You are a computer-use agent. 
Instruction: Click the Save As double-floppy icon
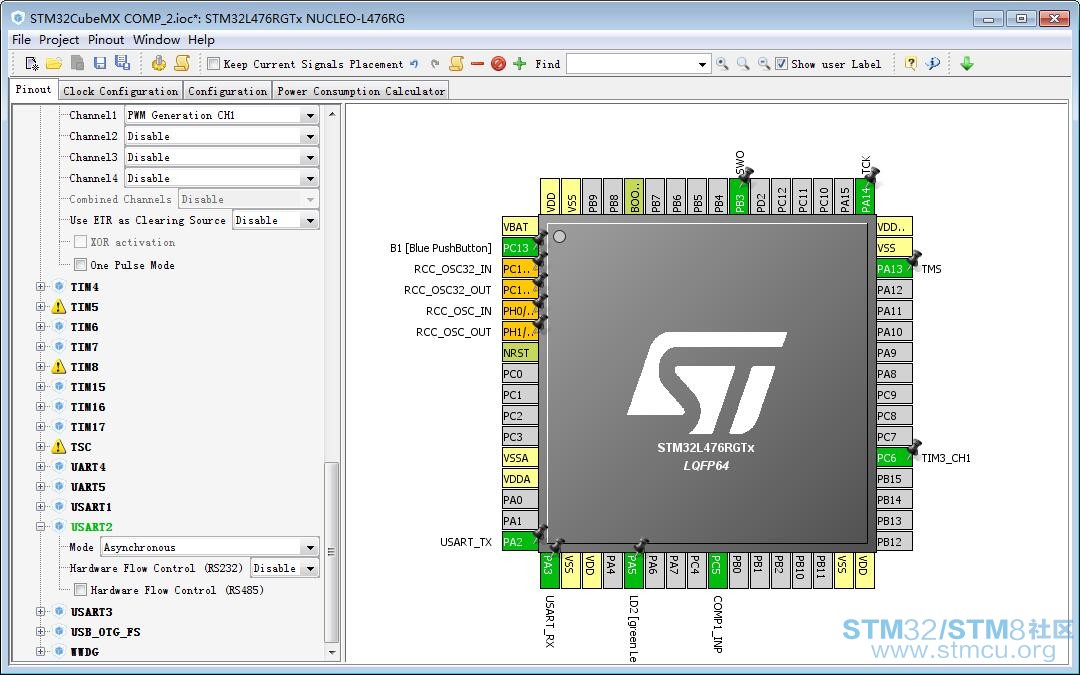pos(123,63)
